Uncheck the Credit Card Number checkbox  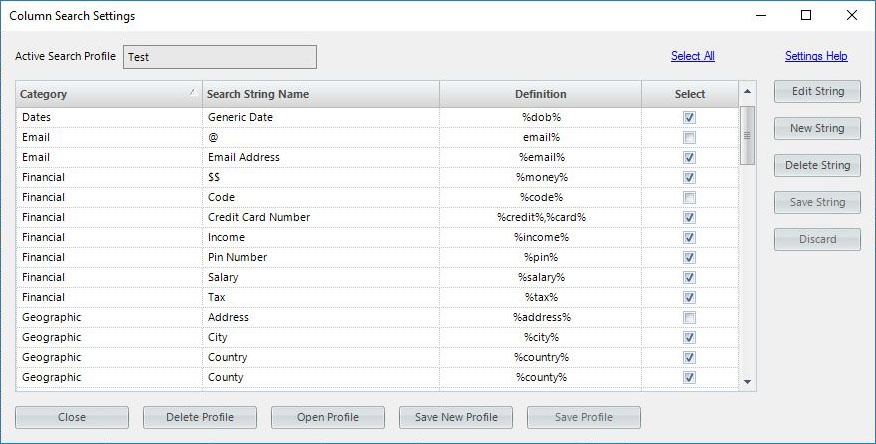click(x=690, y=217)
